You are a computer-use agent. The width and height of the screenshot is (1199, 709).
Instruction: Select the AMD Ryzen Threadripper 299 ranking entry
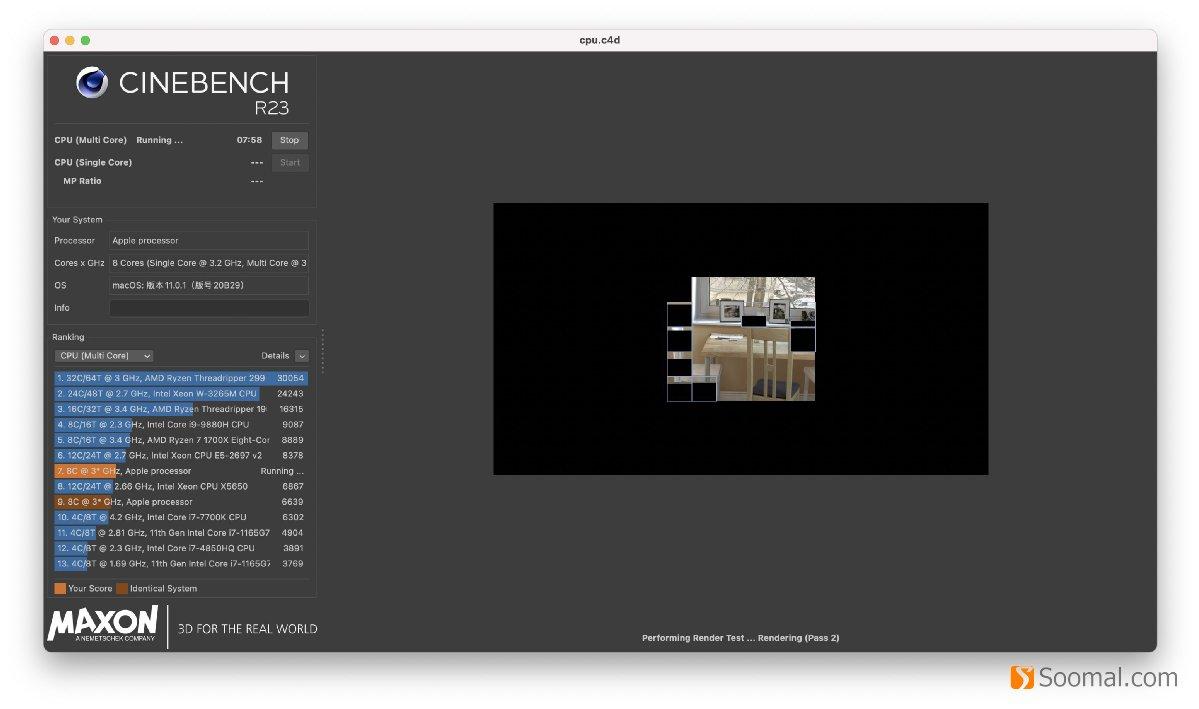point(180,378)
